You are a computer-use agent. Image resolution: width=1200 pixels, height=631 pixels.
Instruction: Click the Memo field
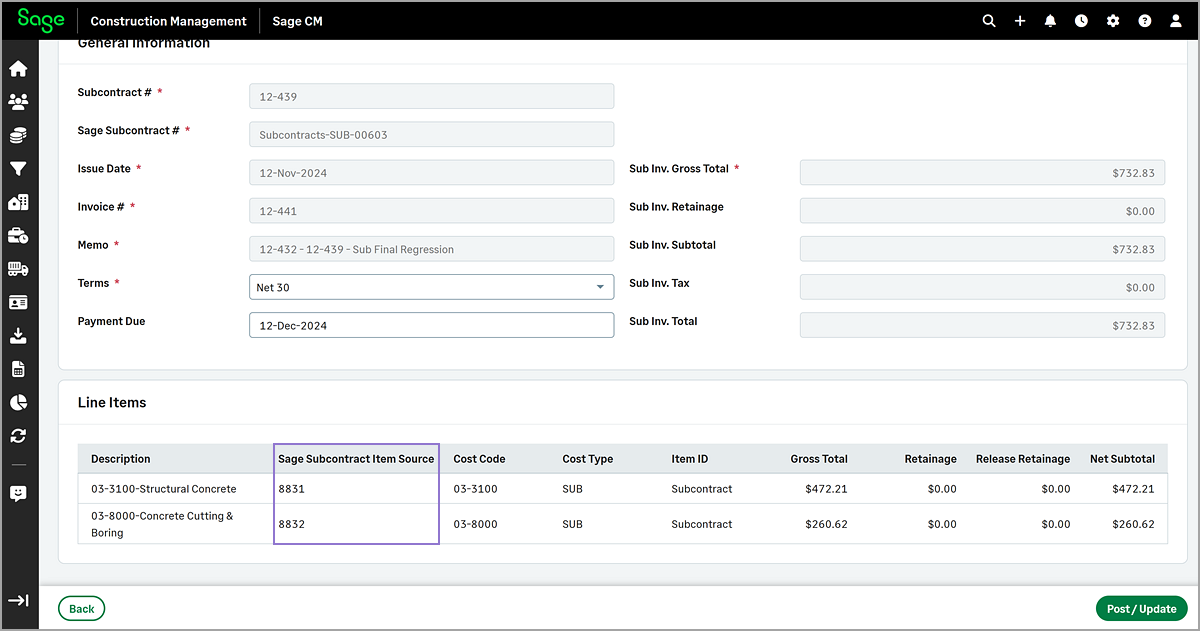pyautogui.click(x=431, y=249)
